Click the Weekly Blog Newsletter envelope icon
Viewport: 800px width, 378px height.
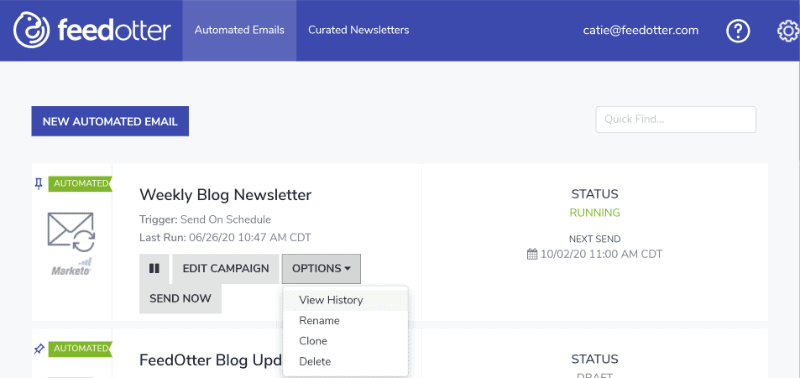tap(71, 233)
